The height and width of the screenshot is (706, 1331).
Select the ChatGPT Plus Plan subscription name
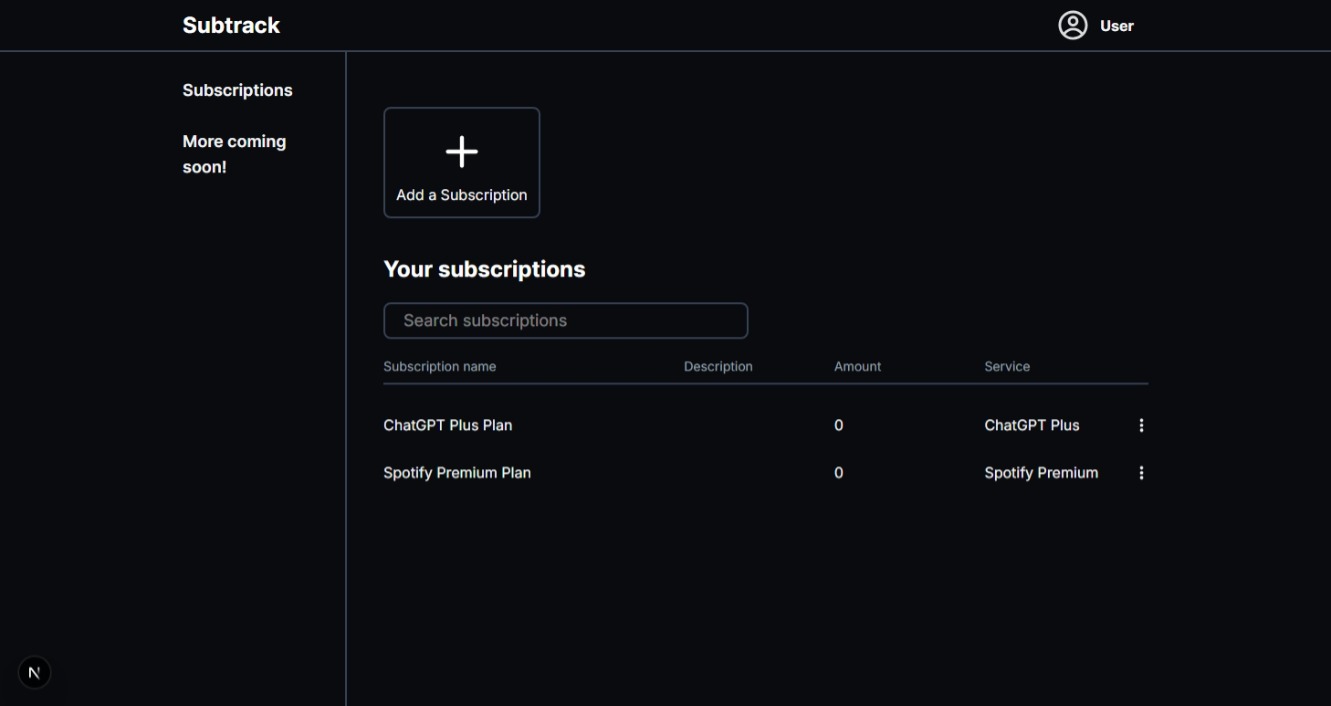tap(447, 426)
